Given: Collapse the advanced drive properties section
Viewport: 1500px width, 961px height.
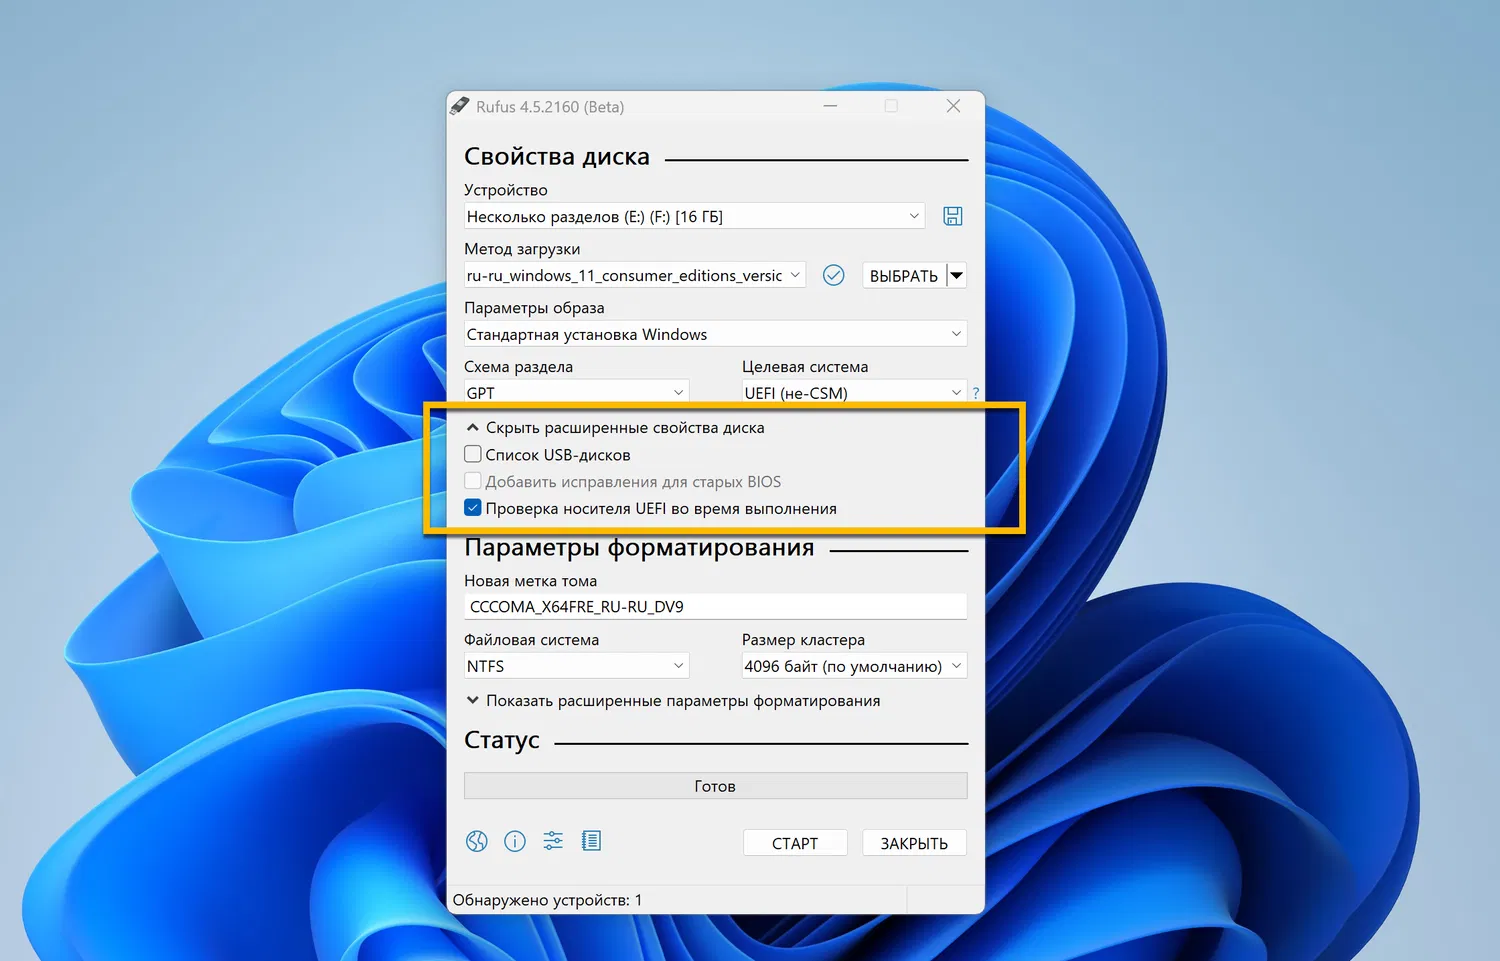Looking at the screenshot, I should click(x=615, y=427).
